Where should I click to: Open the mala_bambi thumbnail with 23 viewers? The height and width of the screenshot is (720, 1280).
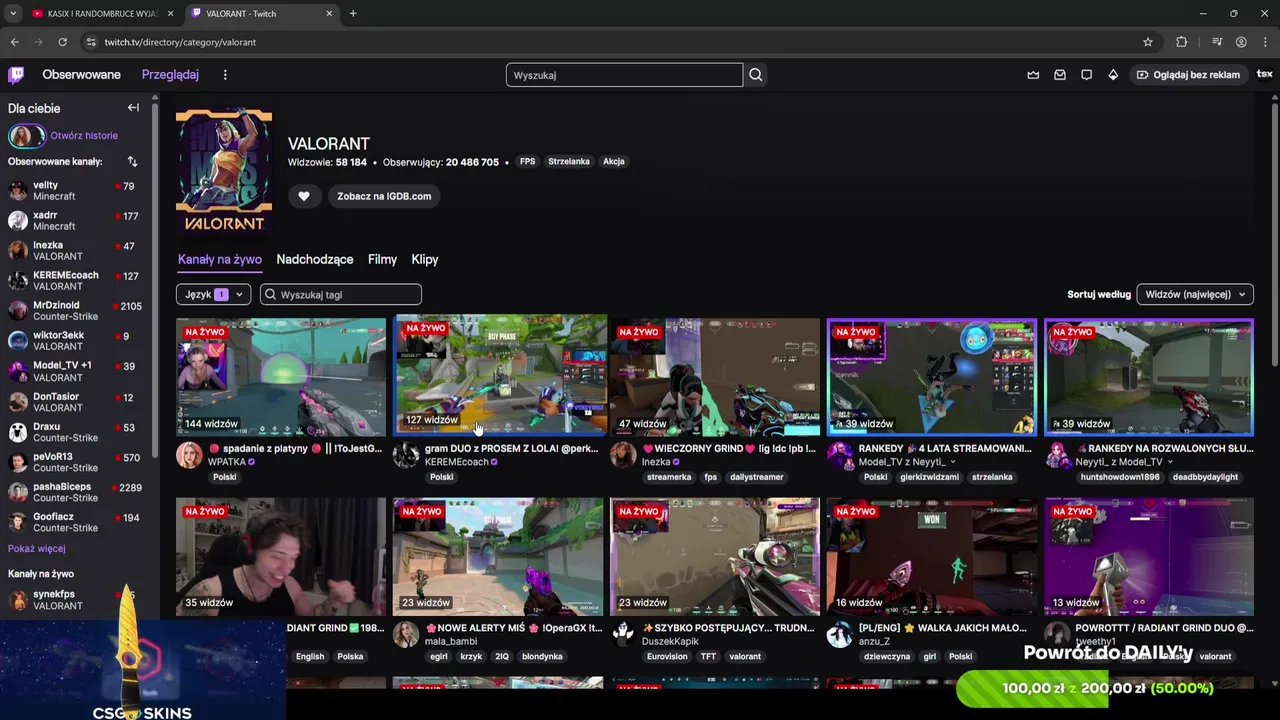click(498, 556)
